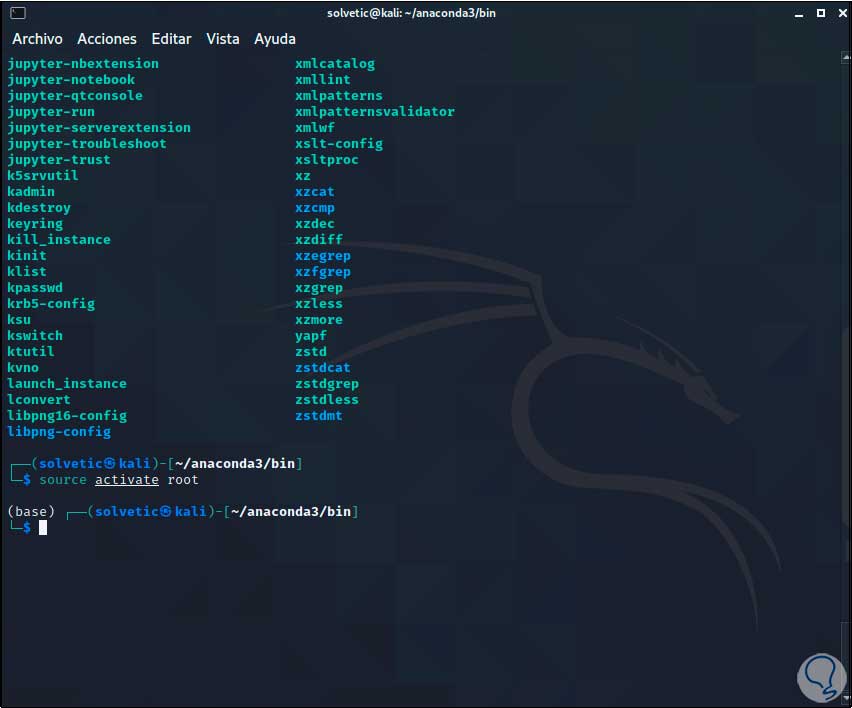Click the zstdless entry
This screenshot has width=852, height=708.
coord(327,400)
